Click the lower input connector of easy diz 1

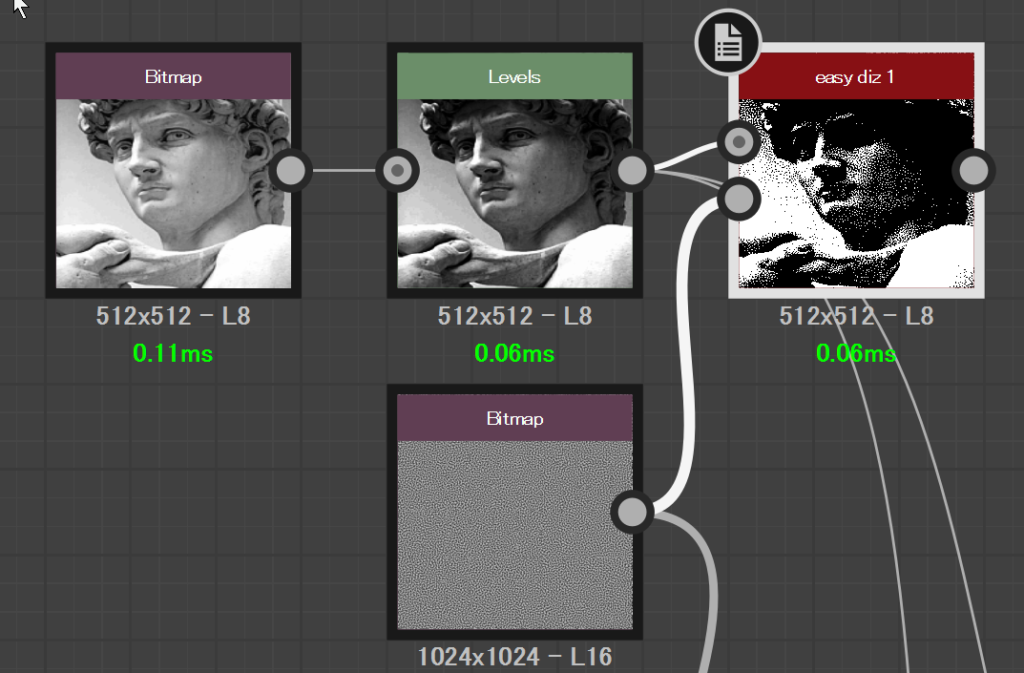click(x=739, y=198)
